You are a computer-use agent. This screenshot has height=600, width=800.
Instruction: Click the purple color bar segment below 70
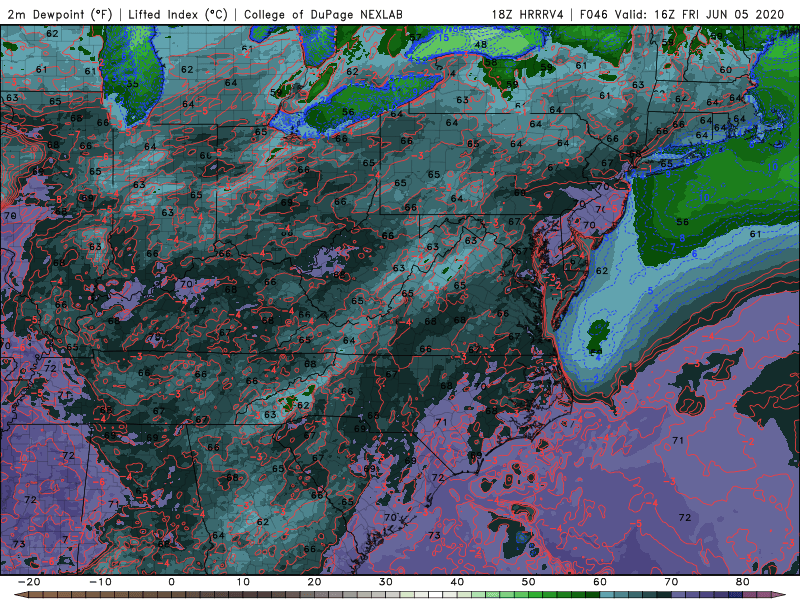point(679,595)
